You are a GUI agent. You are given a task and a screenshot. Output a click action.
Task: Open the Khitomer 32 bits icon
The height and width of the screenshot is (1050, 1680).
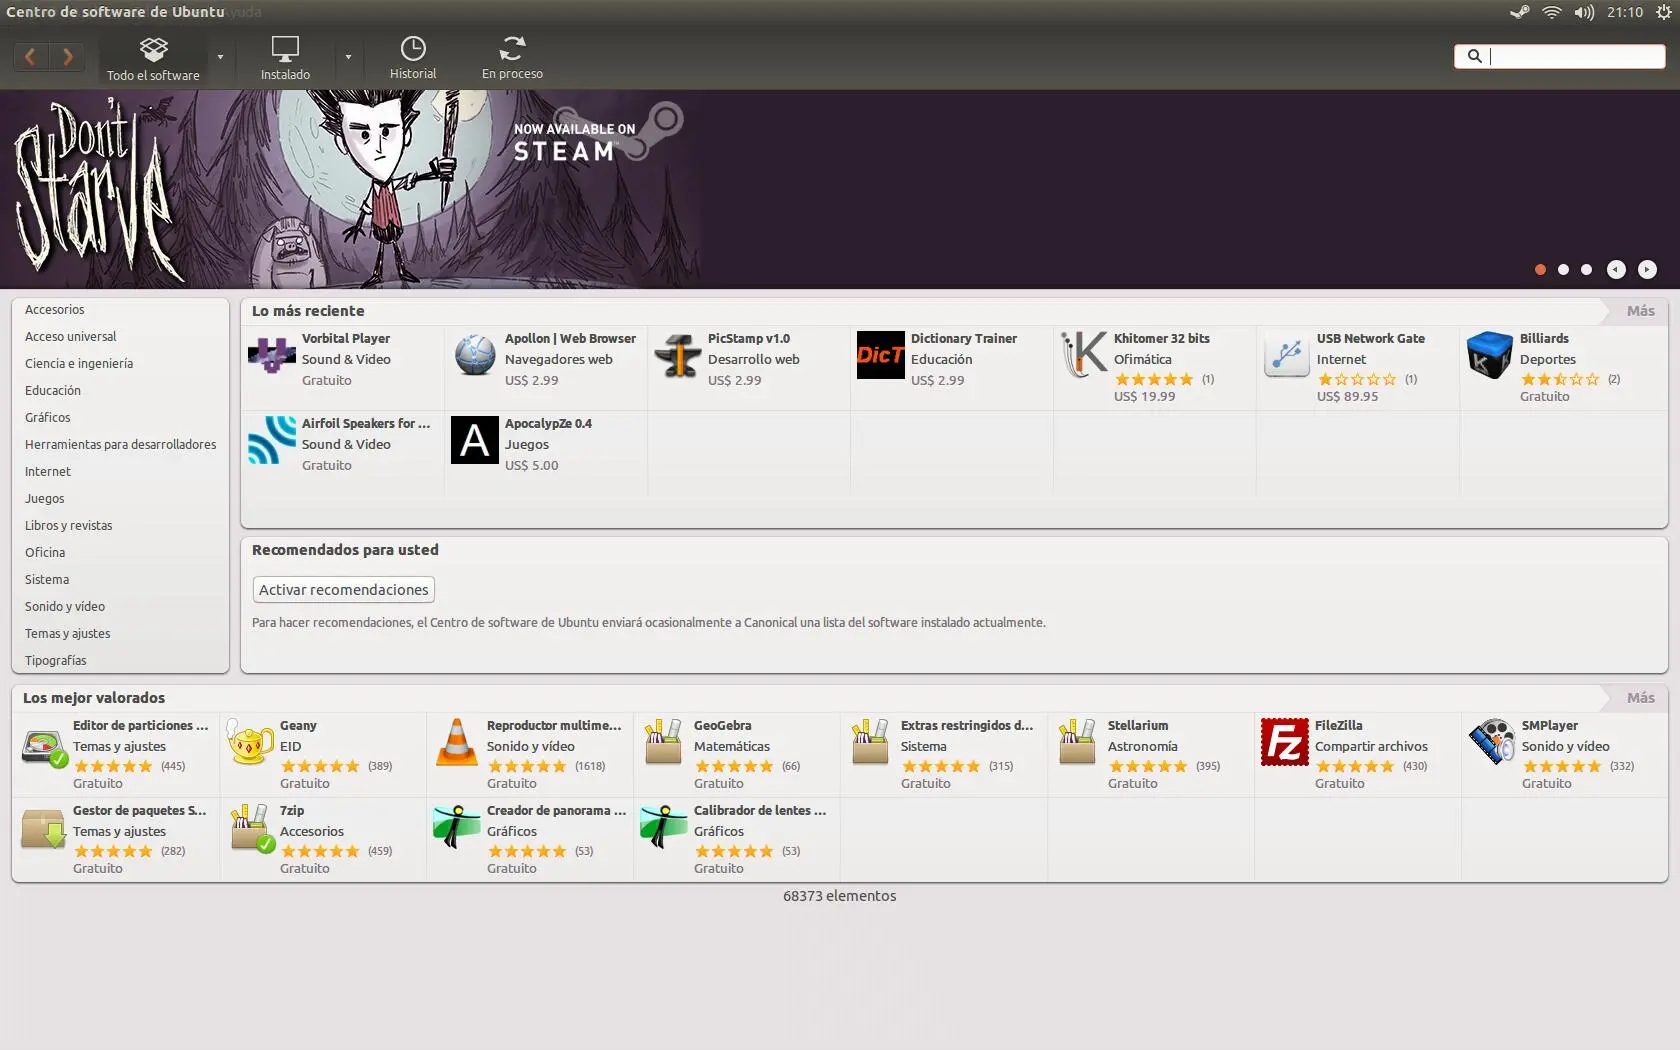click(1084, 355)
